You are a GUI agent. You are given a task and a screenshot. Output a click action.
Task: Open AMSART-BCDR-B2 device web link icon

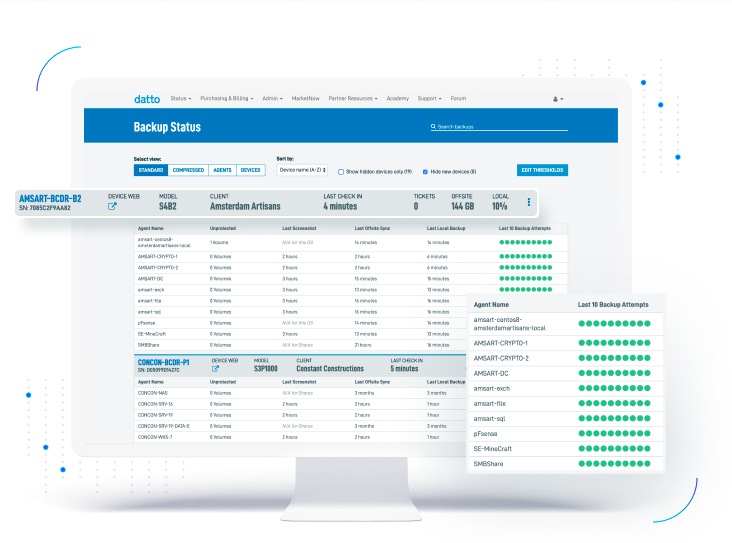point(112,206)
